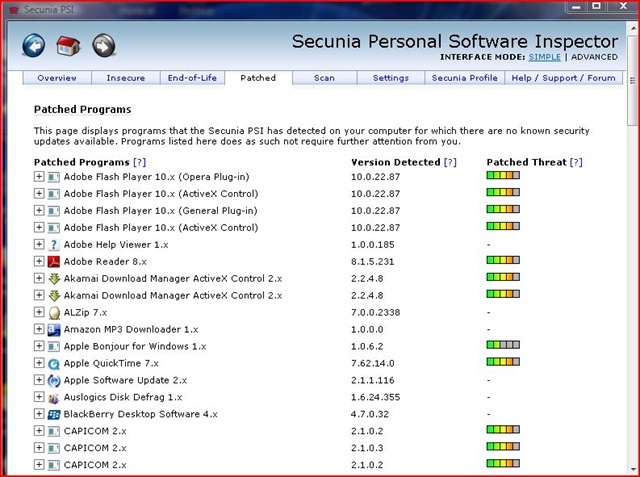Click the Apple Bonjour for Windows icon
640x477 pixels.
(53, 346)
